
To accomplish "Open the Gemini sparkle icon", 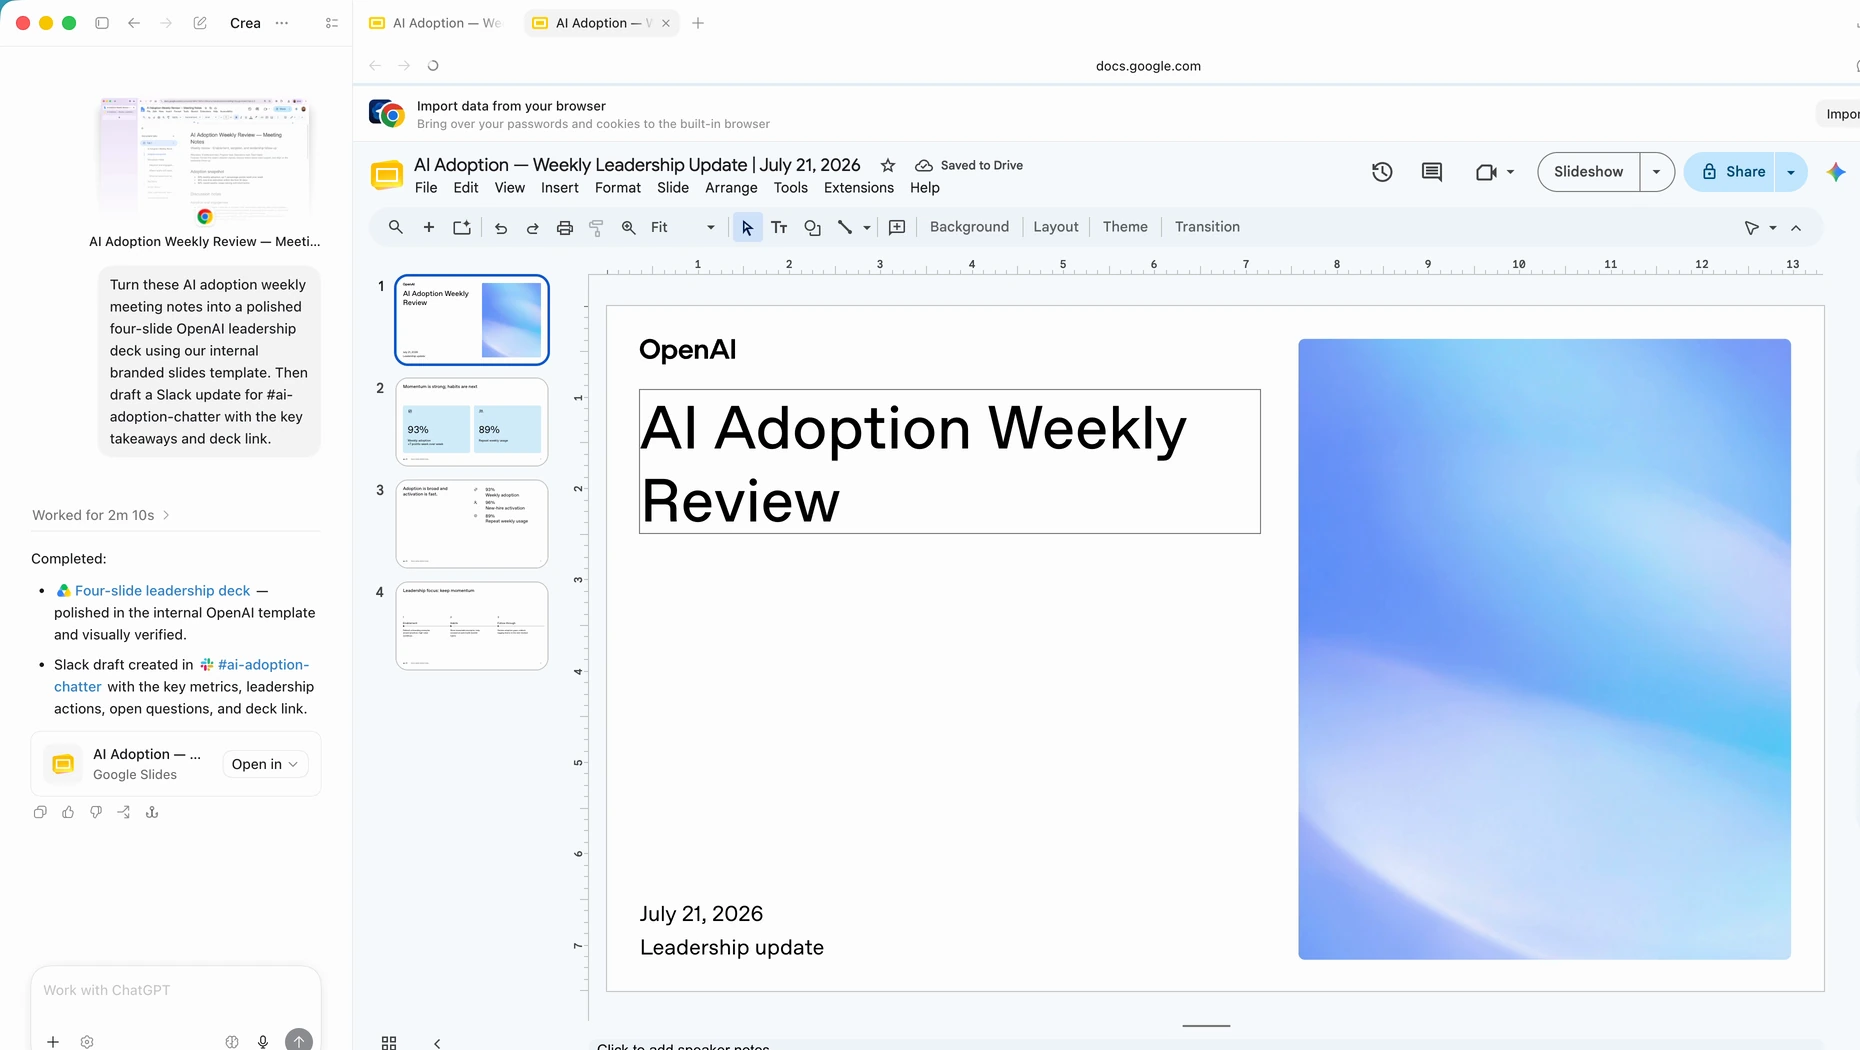I will 1836,172.
